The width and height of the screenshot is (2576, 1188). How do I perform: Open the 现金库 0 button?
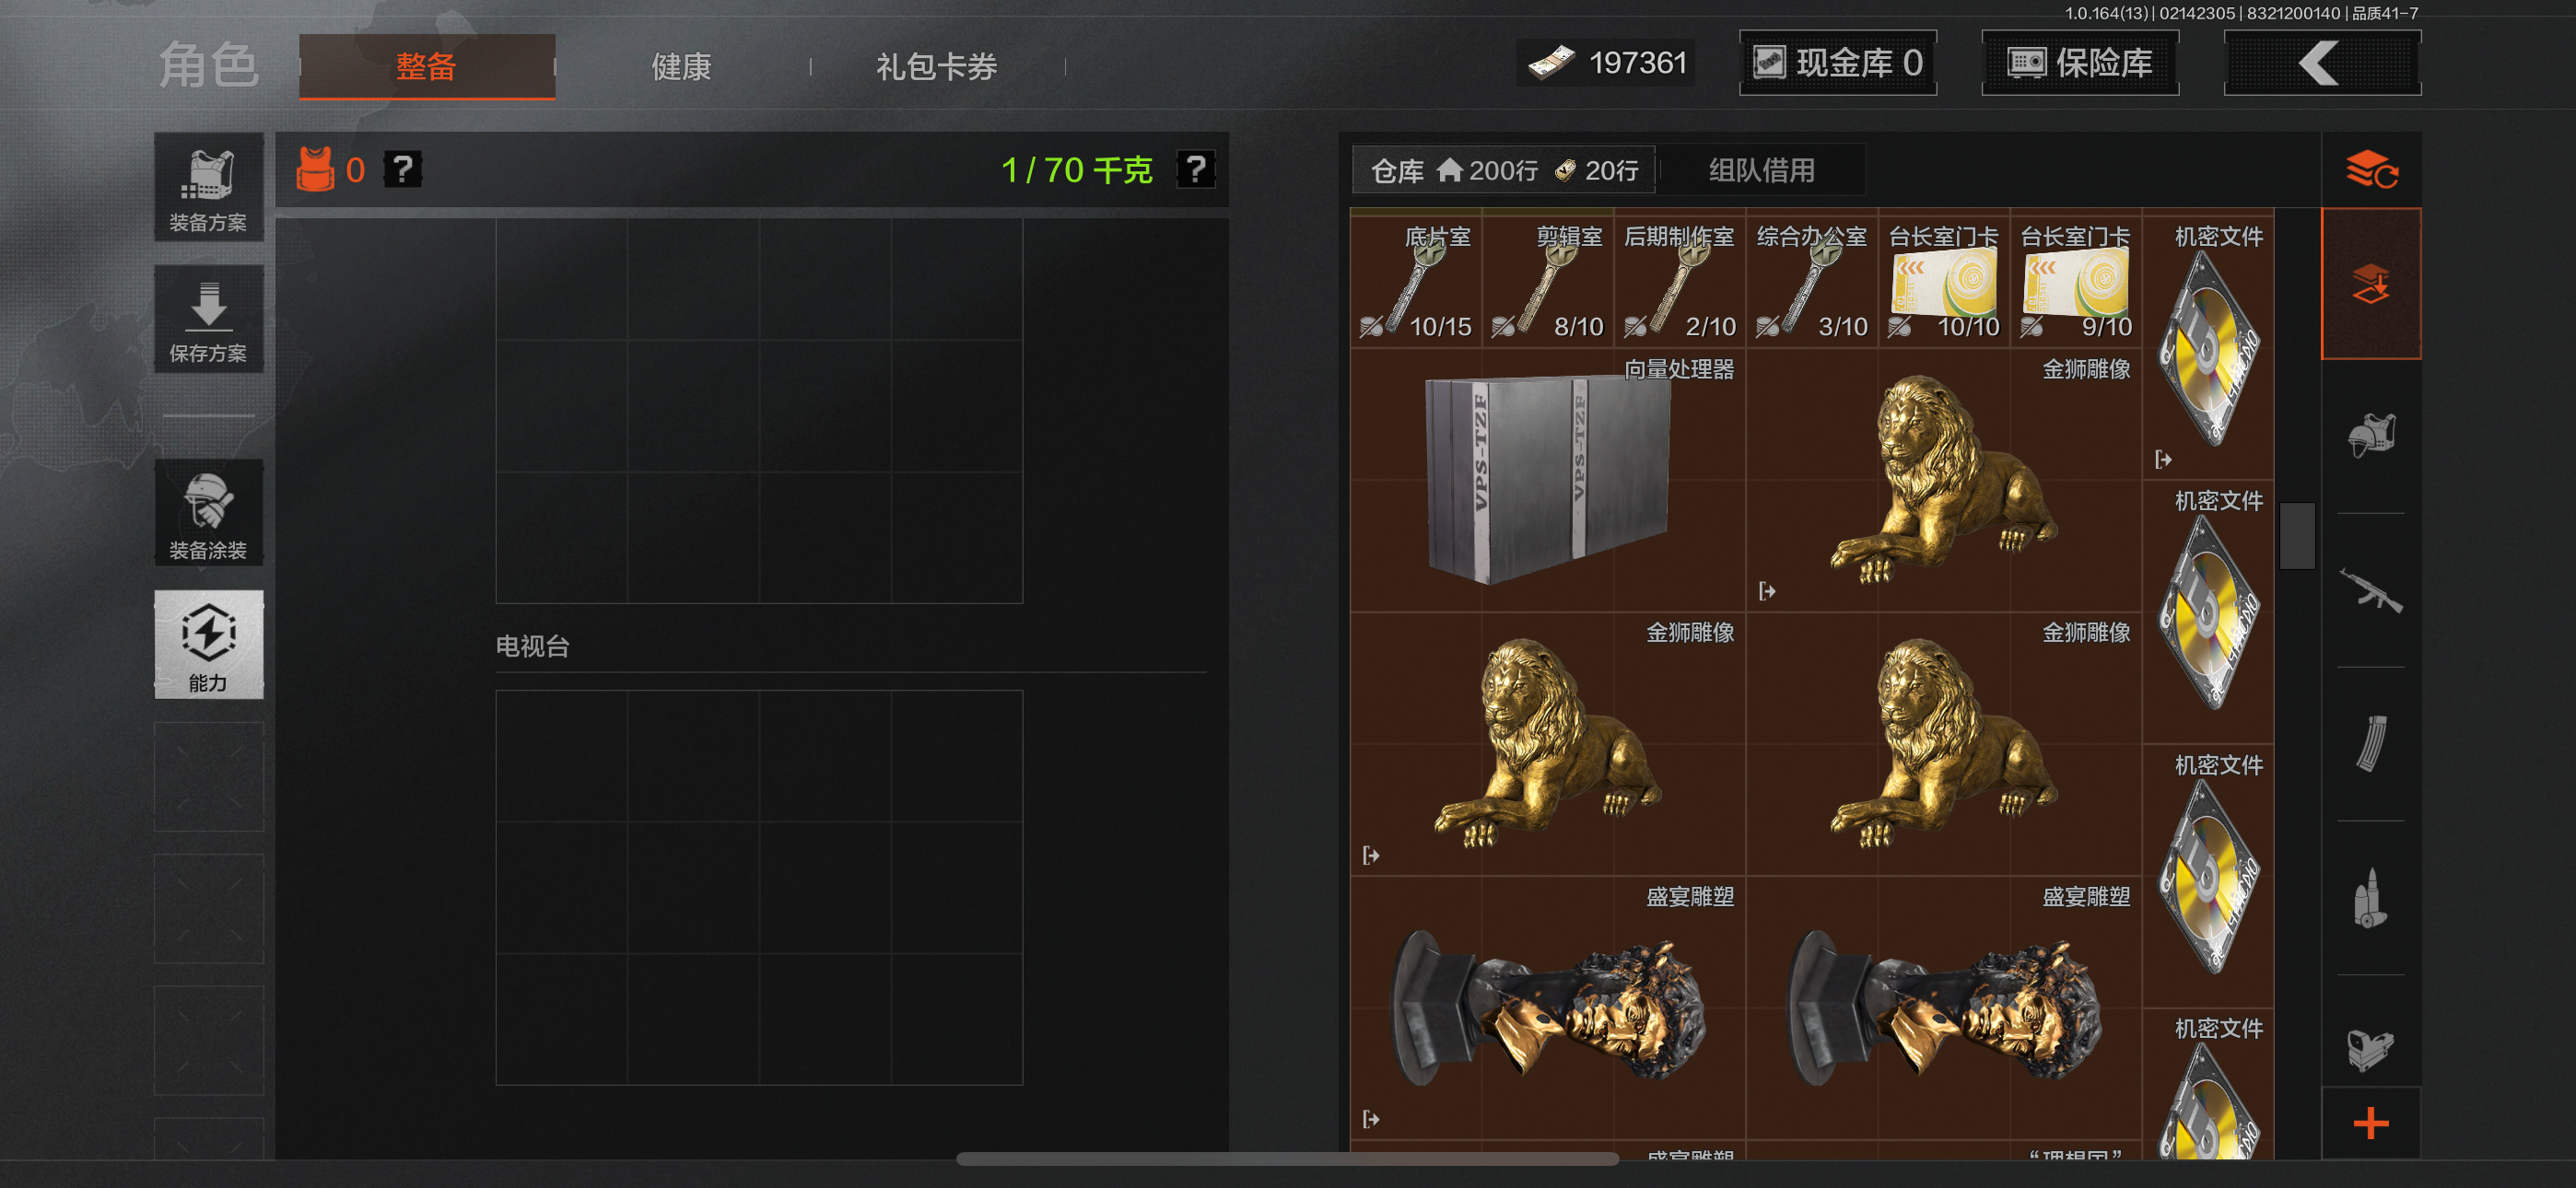coord(1838,63)
